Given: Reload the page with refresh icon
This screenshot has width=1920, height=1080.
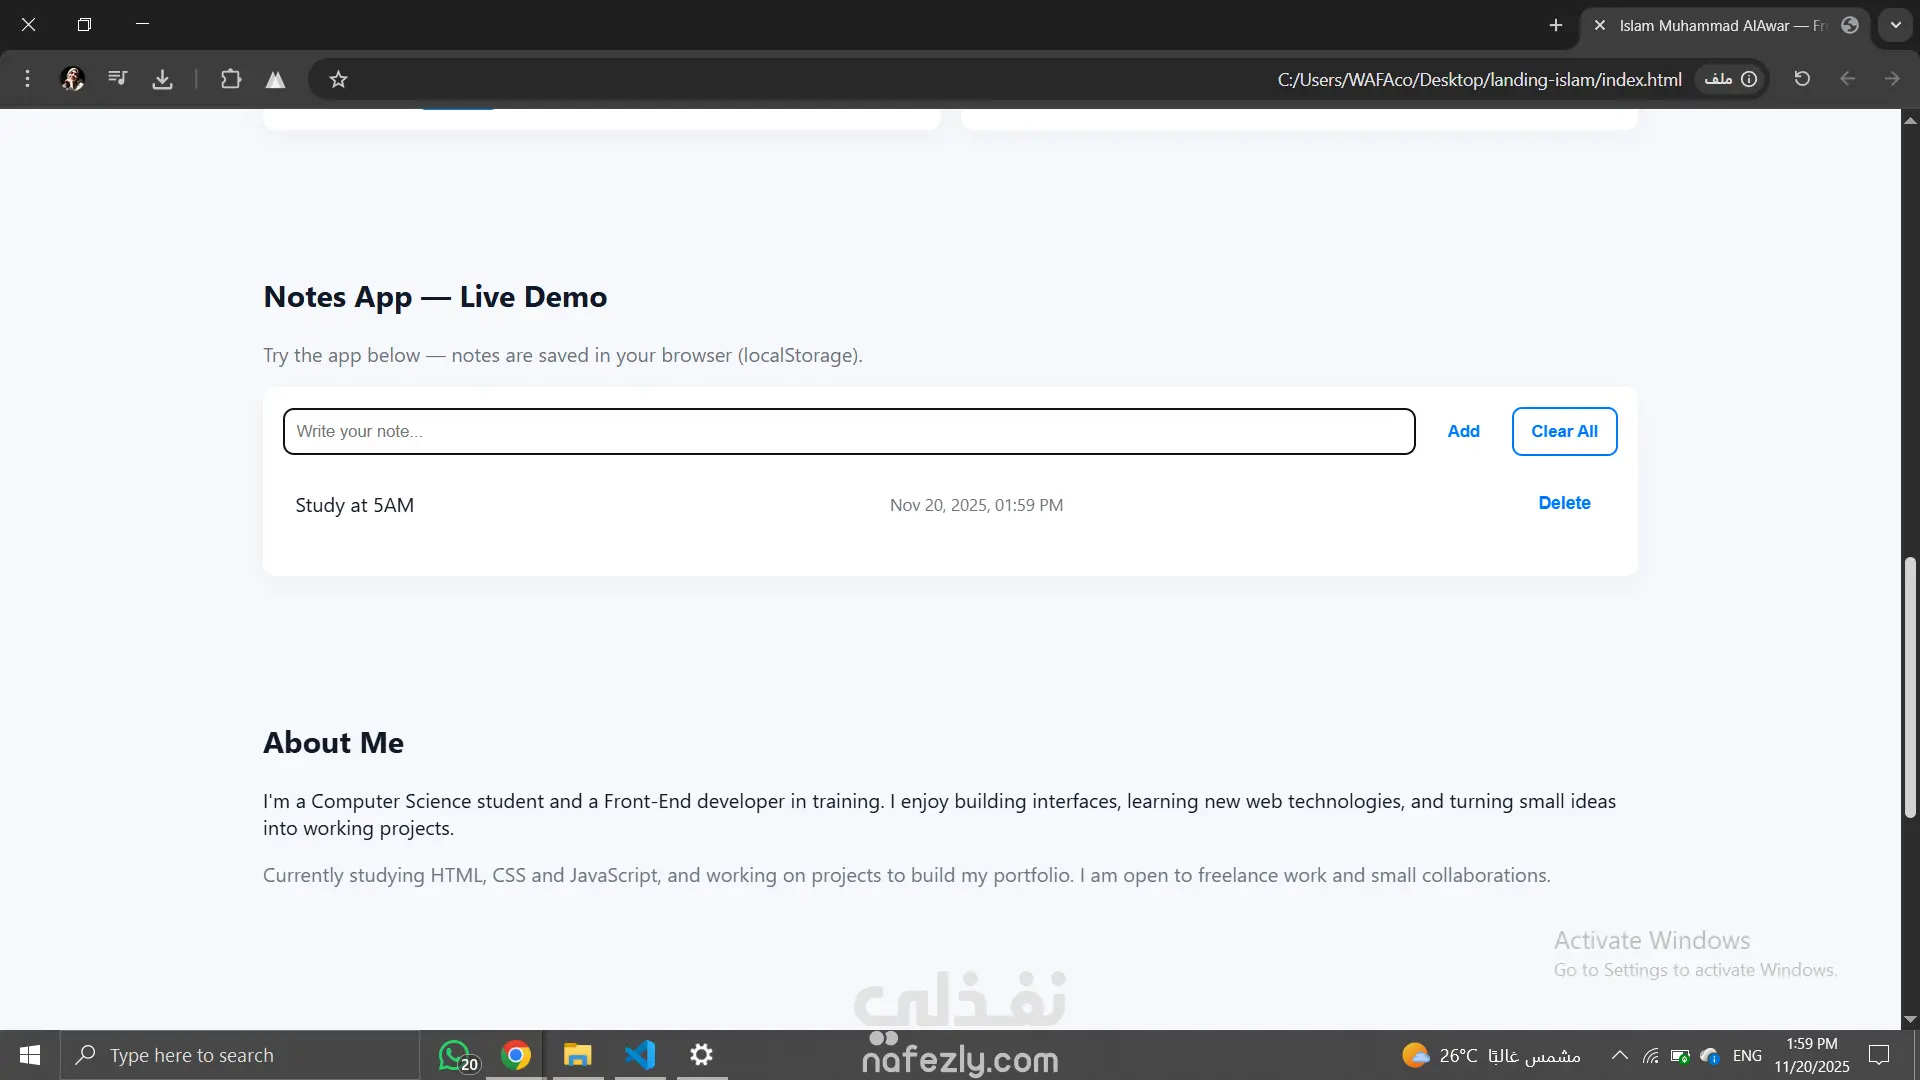Looking at the screenshot, I should click(1802, 79).
